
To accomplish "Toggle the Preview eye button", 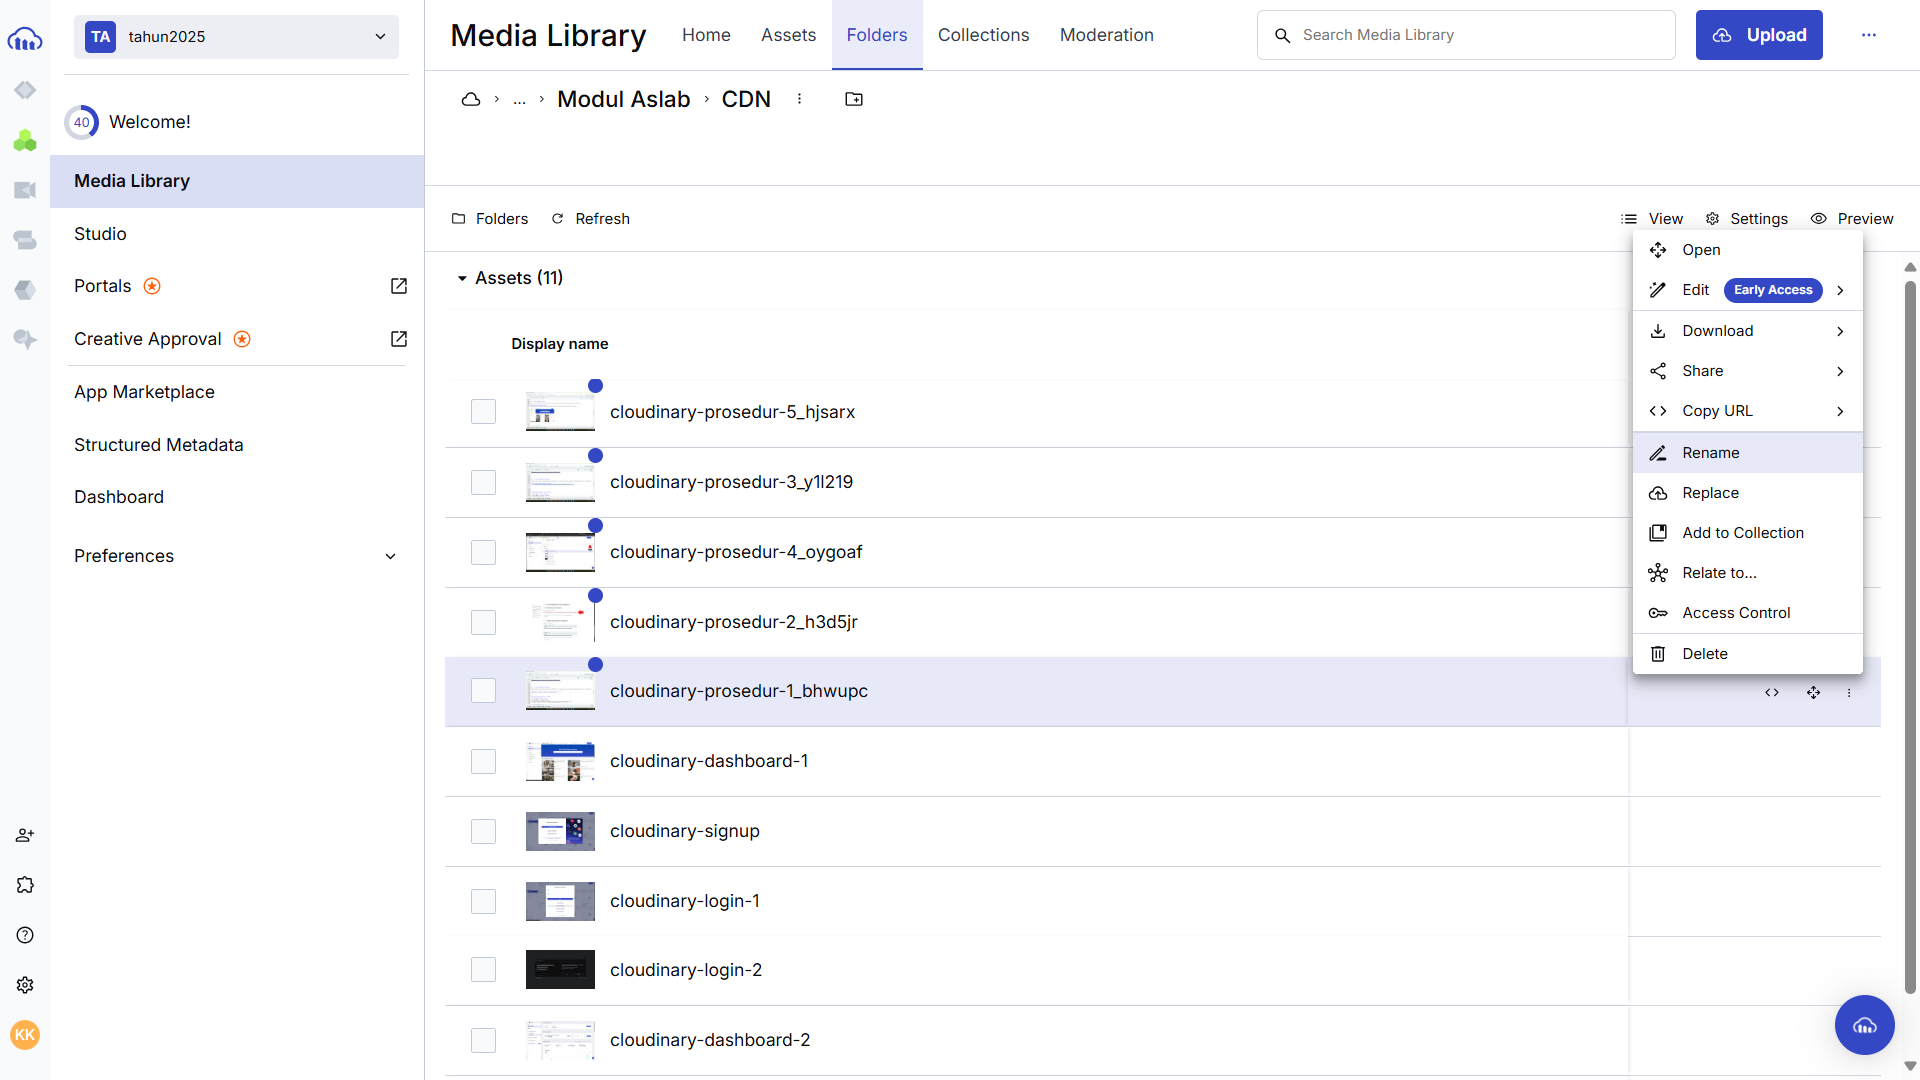I will pos(1852,219).
